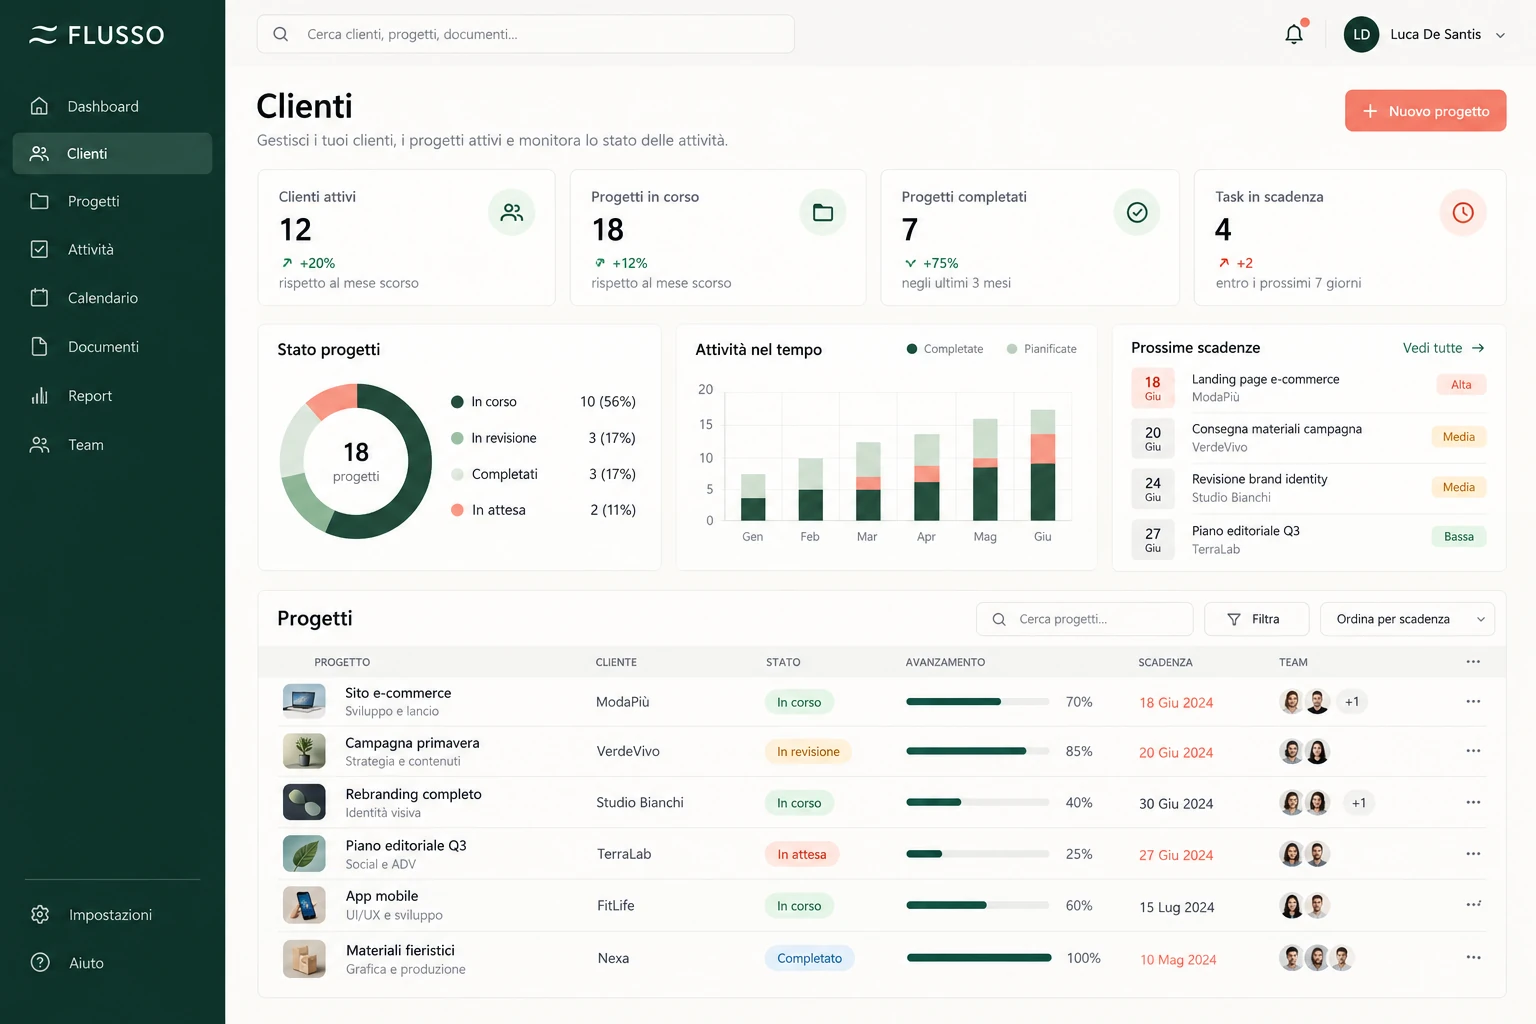Click the Sito e-commerce progress bar
This screenshot has width=1536, height=1024.
978,702
